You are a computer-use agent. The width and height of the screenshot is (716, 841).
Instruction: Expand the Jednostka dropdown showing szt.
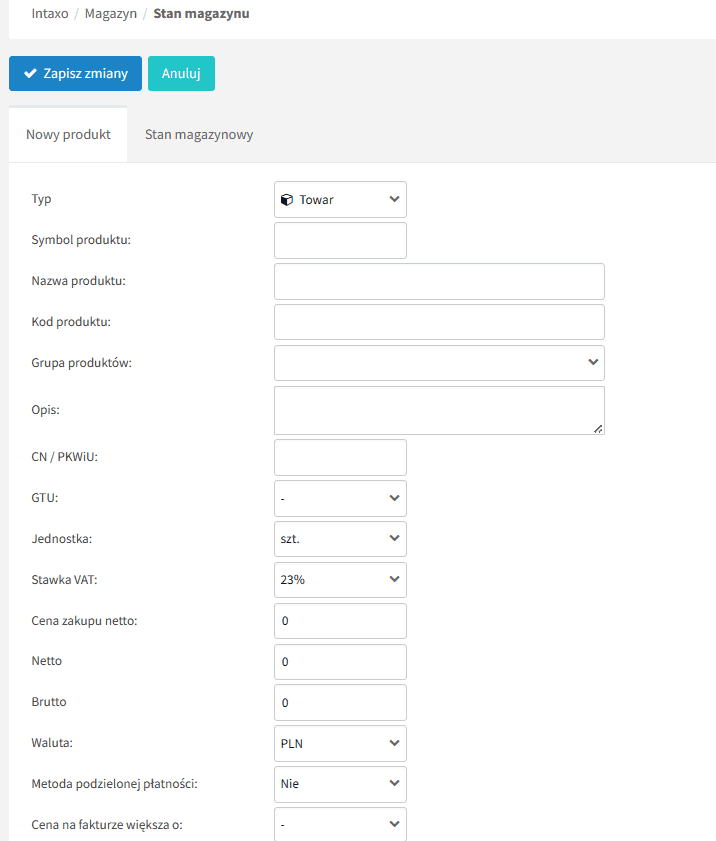click(x=340, y=539)
